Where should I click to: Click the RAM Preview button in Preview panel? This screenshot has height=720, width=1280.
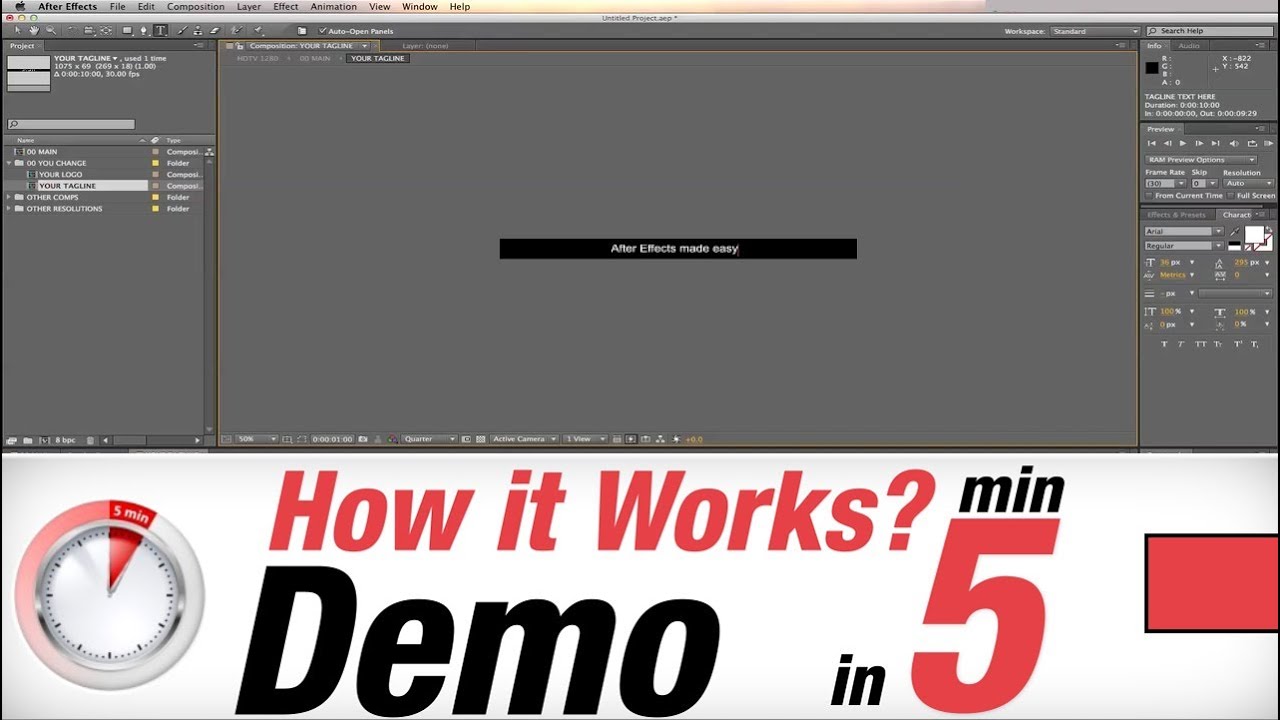click(1268, 143)
